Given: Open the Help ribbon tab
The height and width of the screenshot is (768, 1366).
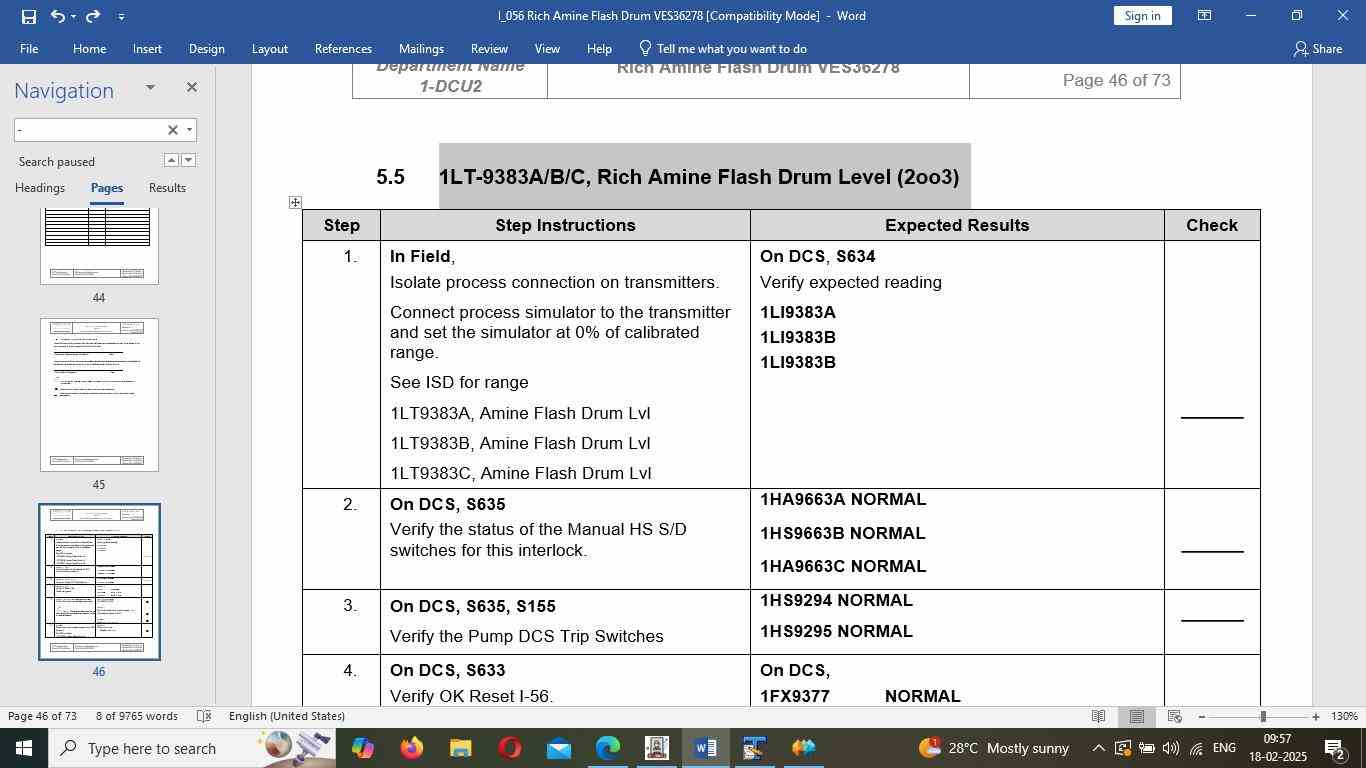Looking at the screenshot, I should [x=599, y=48].
